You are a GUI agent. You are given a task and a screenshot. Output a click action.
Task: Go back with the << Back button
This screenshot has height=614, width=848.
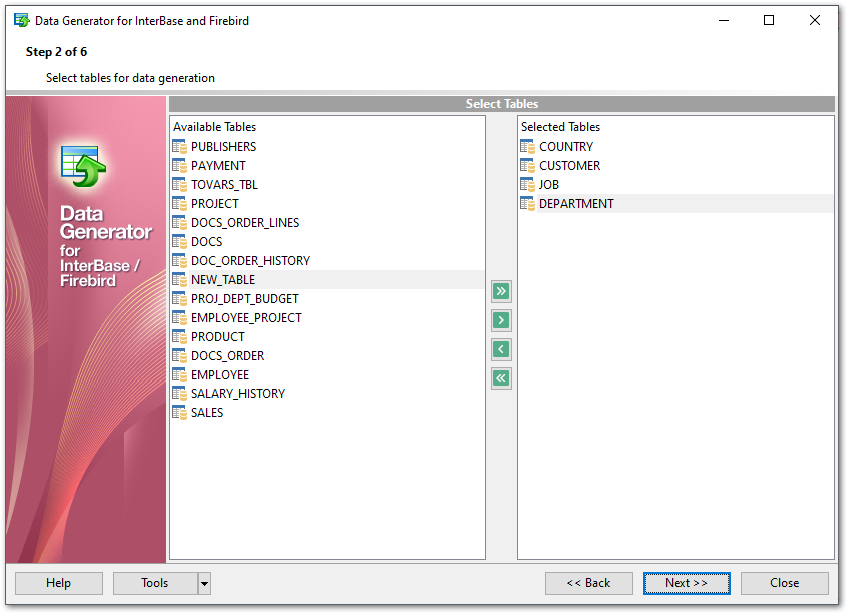pos(588,583)
